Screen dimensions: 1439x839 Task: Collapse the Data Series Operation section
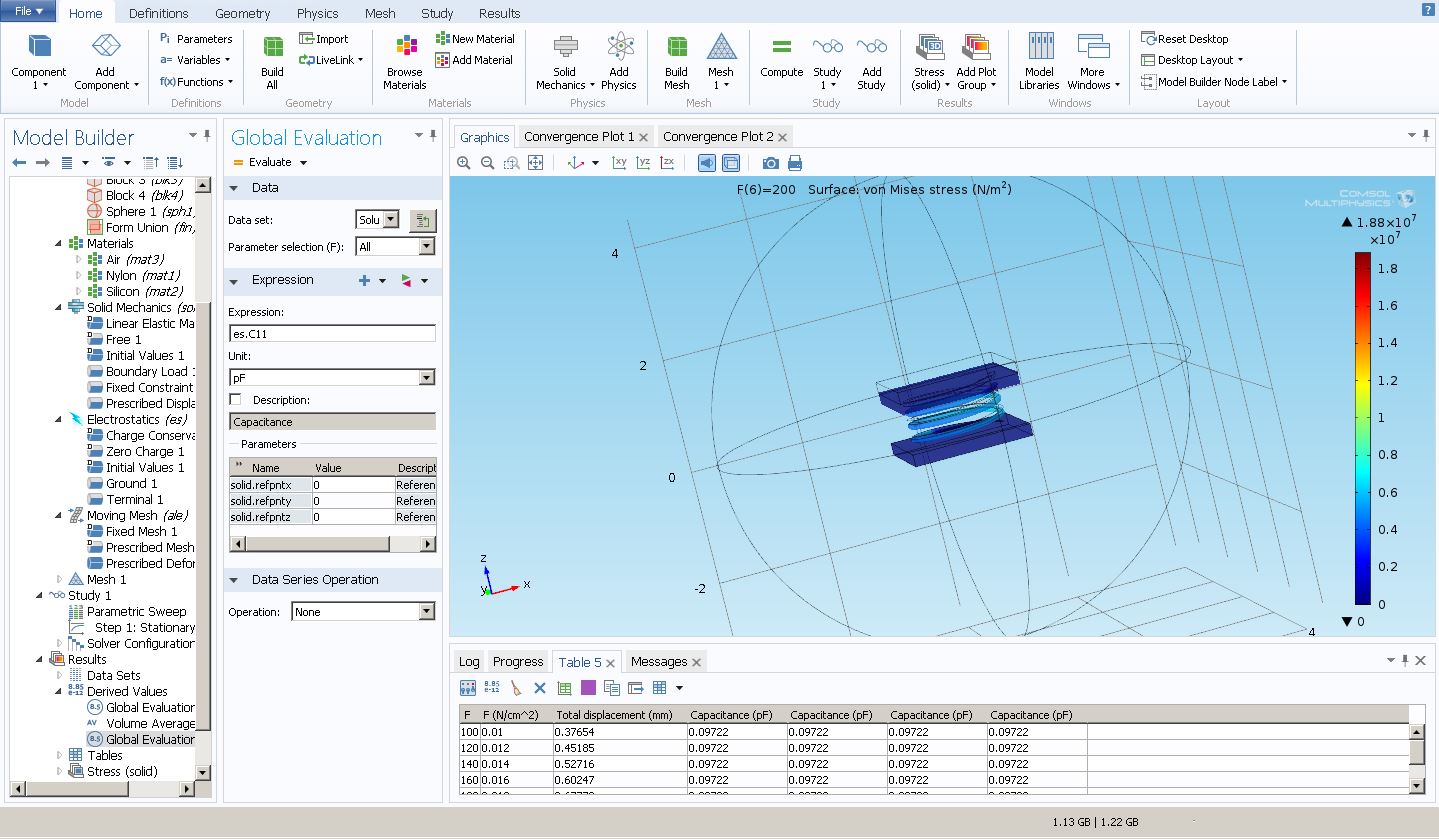point(235,580)
